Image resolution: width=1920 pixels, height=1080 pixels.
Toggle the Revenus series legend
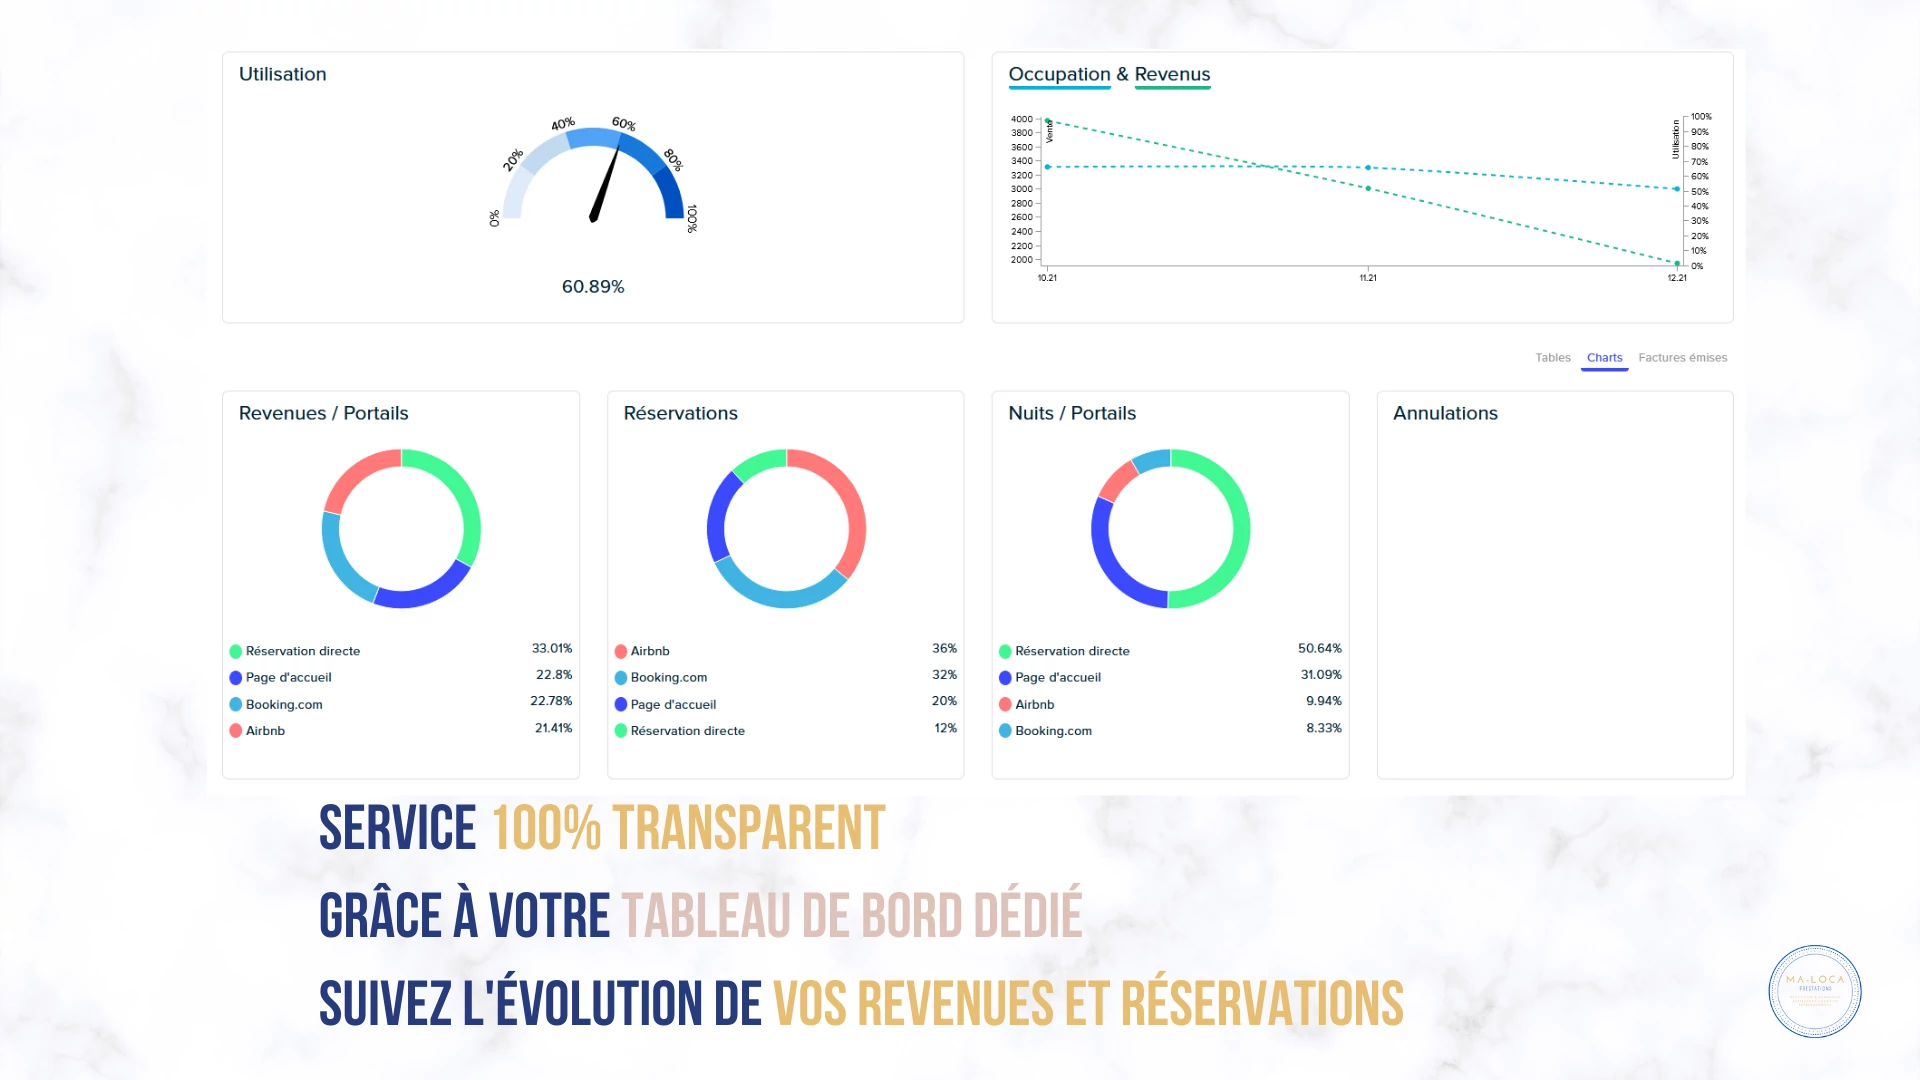(1172, 75)
